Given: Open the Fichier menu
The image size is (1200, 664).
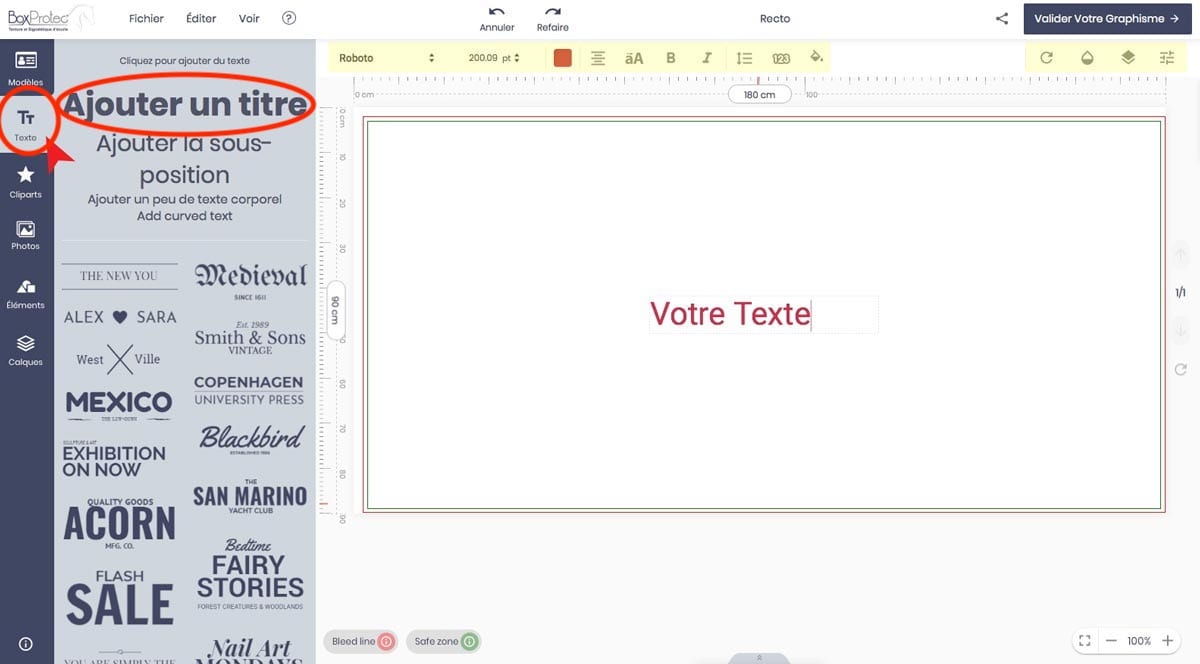Looking at the screenshot, I should click(x=146, y=19).
